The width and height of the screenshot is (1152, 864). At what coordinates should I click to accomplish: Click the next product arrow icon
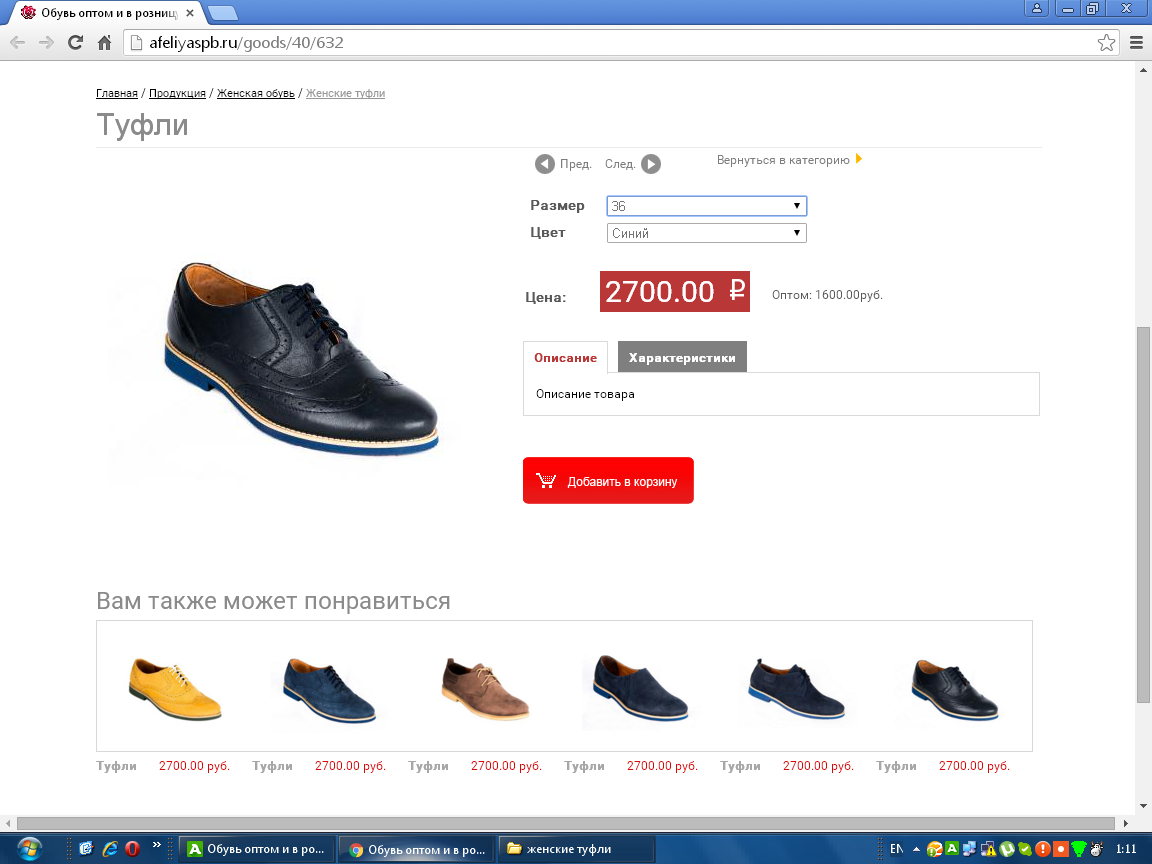[650, 164]
